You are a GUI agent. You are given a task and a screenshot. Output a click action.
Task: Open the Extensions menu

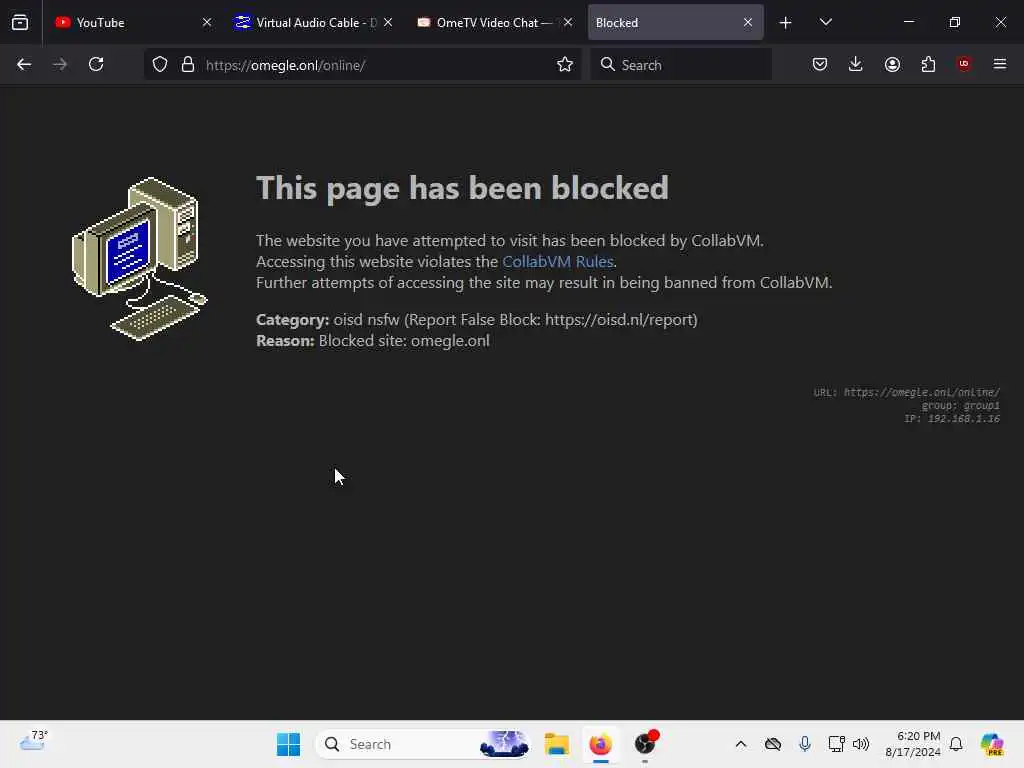tap(928, 64)
